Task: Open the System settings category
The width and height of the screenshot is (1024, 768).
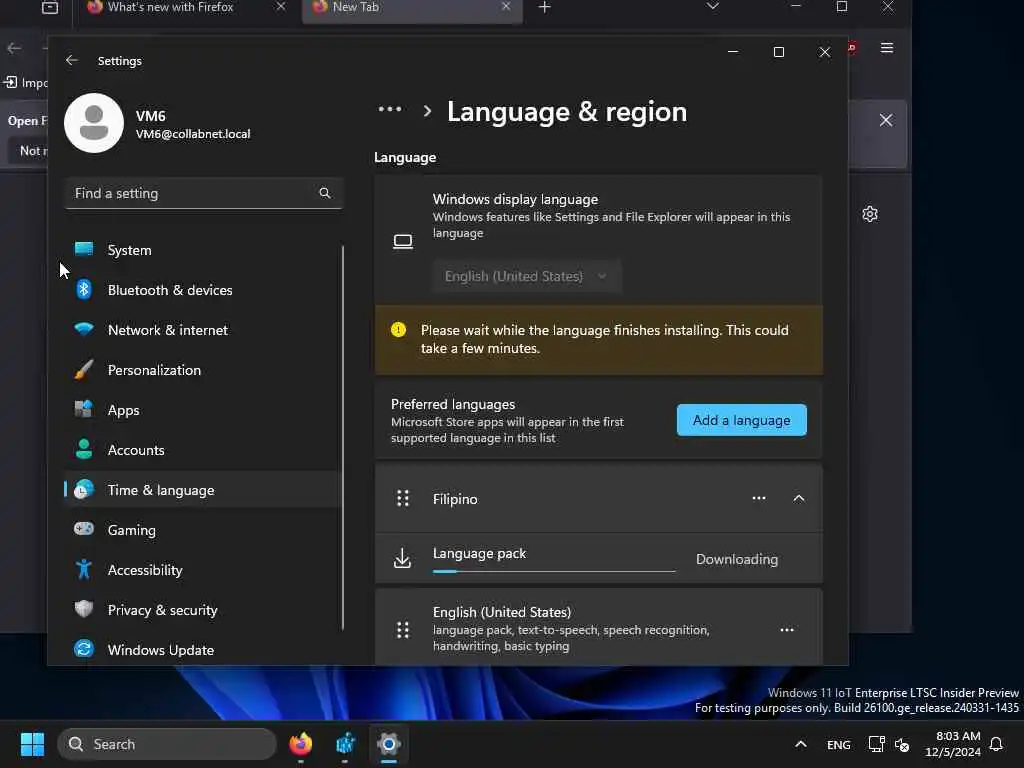Action: [203, 250]
